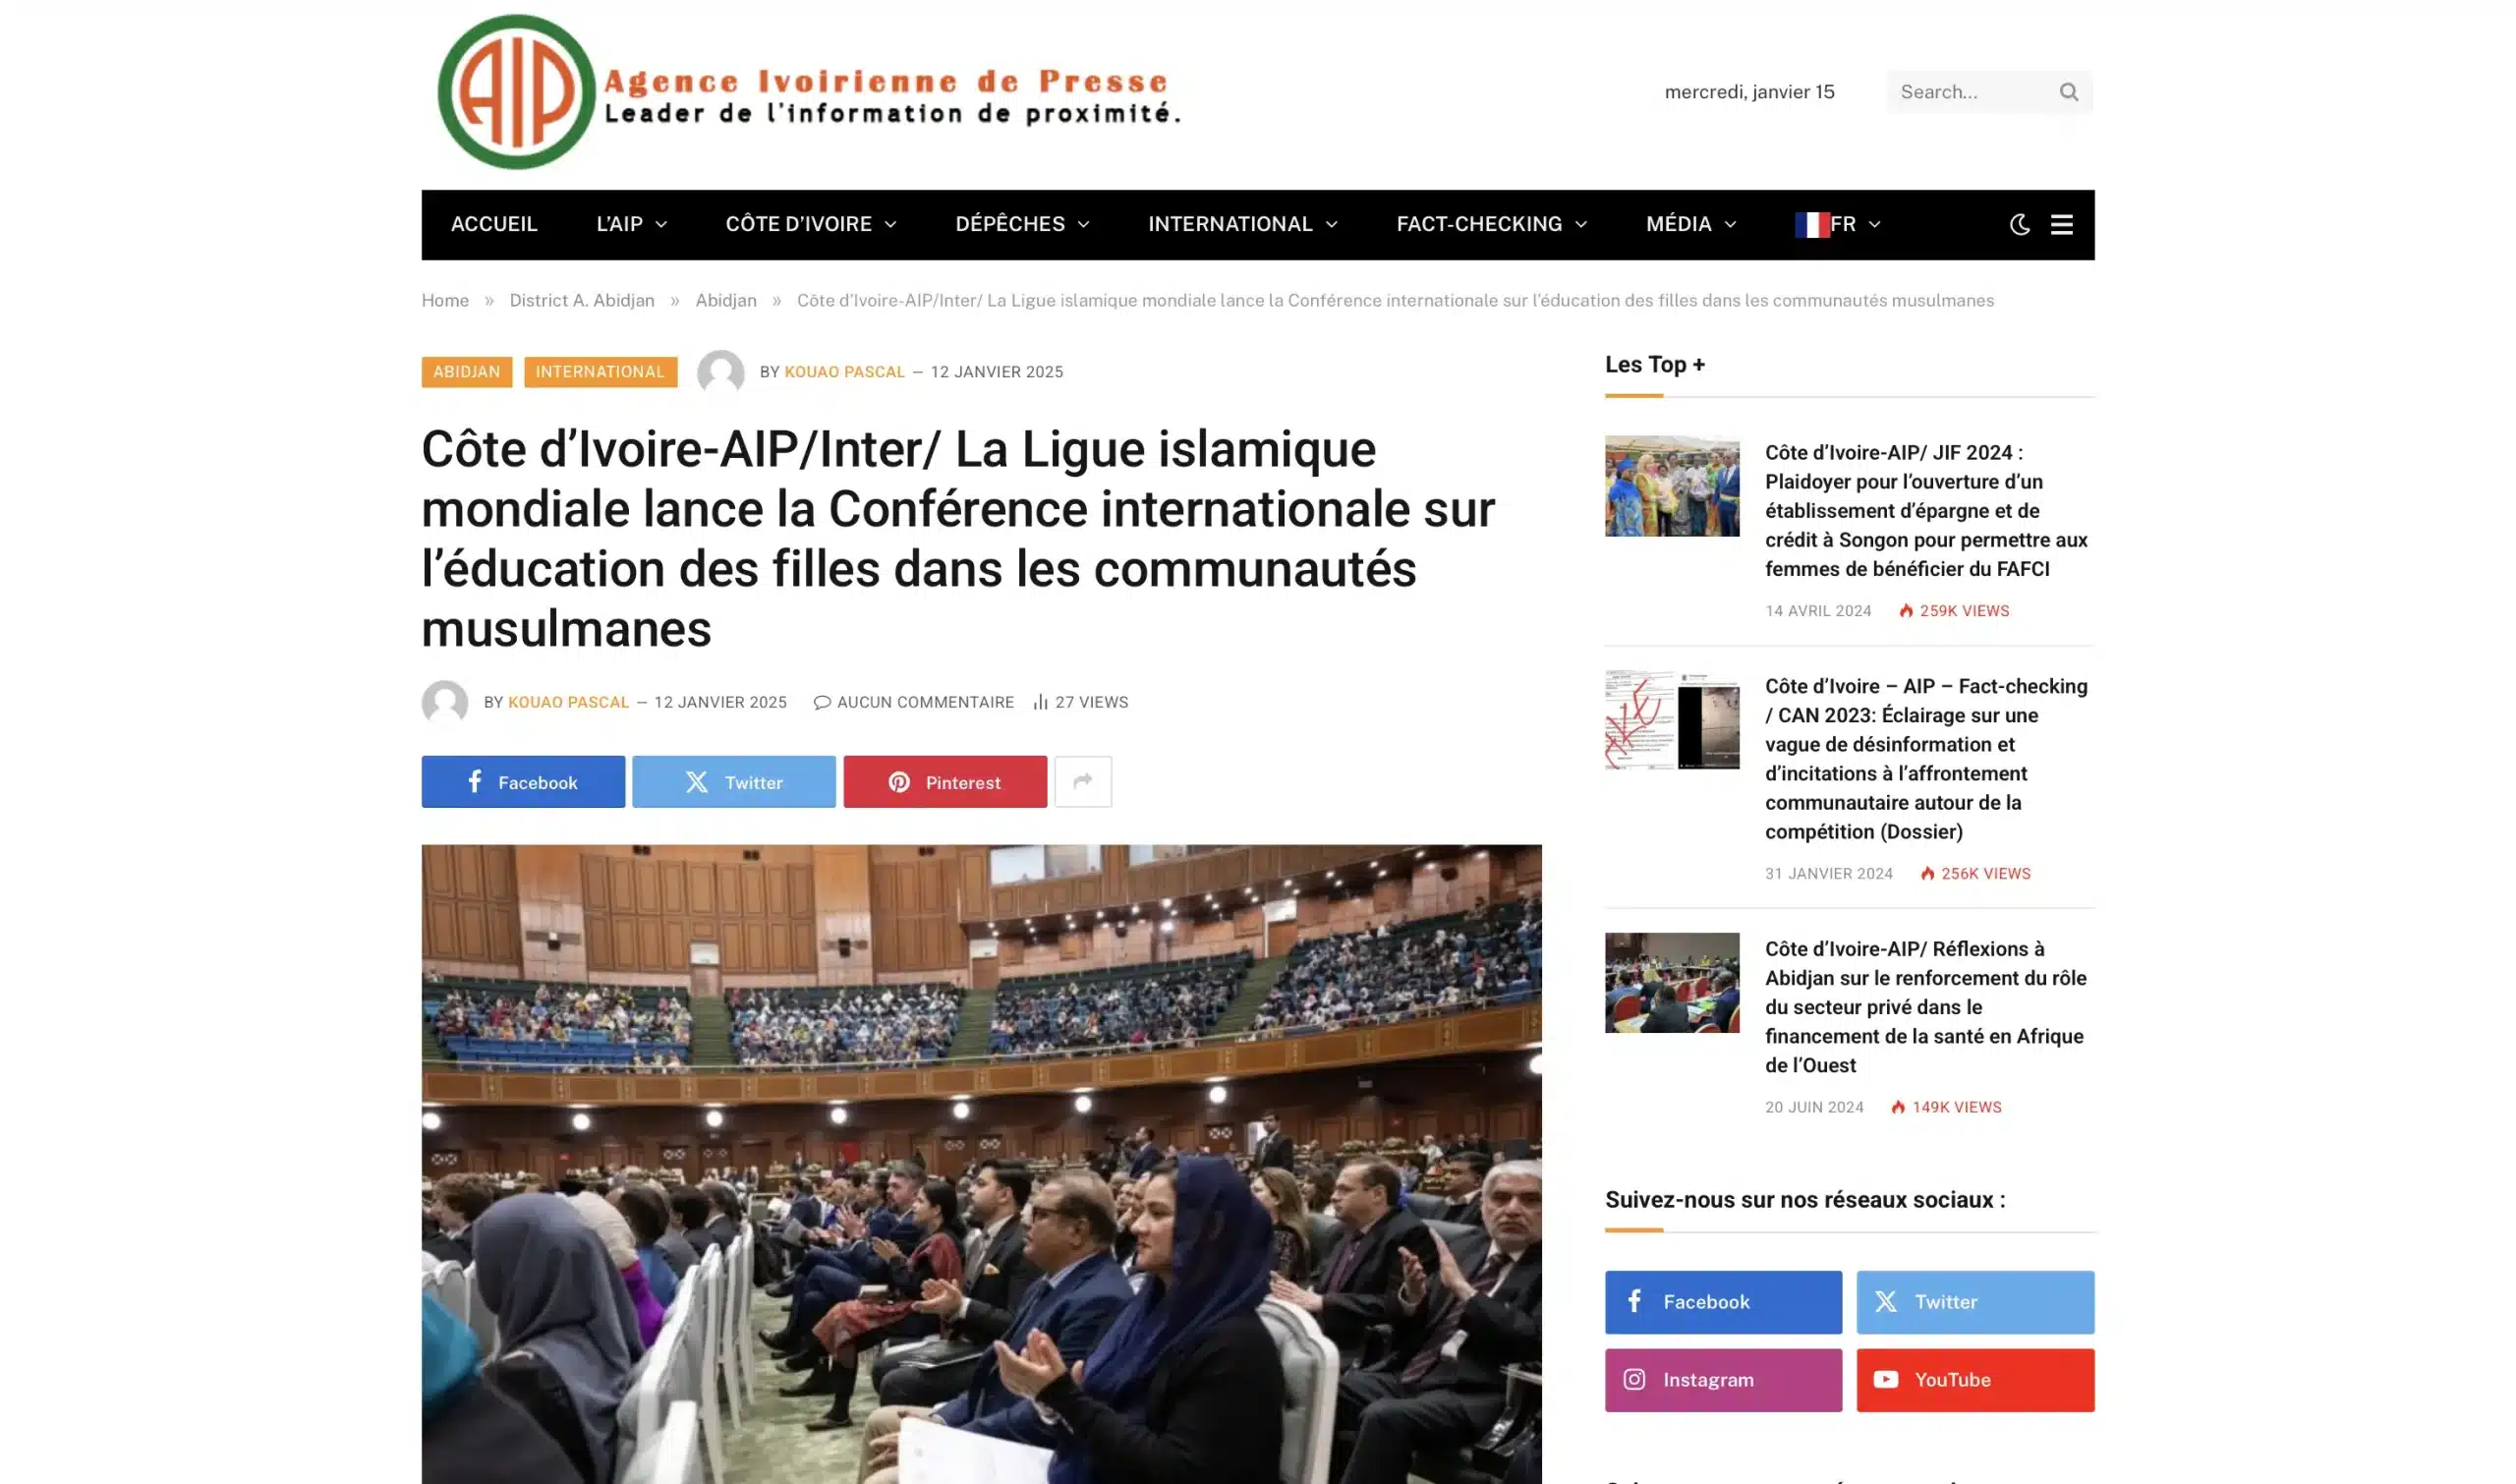Open YouTube channel sidebar button
2516x1484 pixels.
point(1975,1380)
